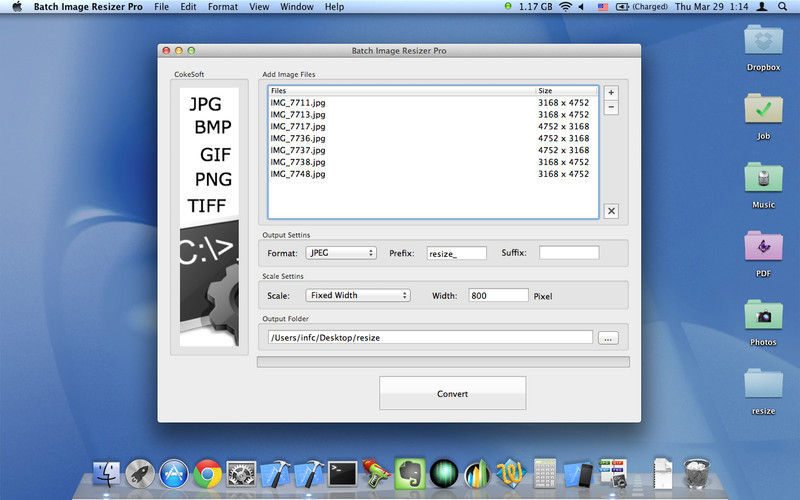This screenshot has width=800, height=500.
Task: Open the Apple menu
Action: click(17, 7)
